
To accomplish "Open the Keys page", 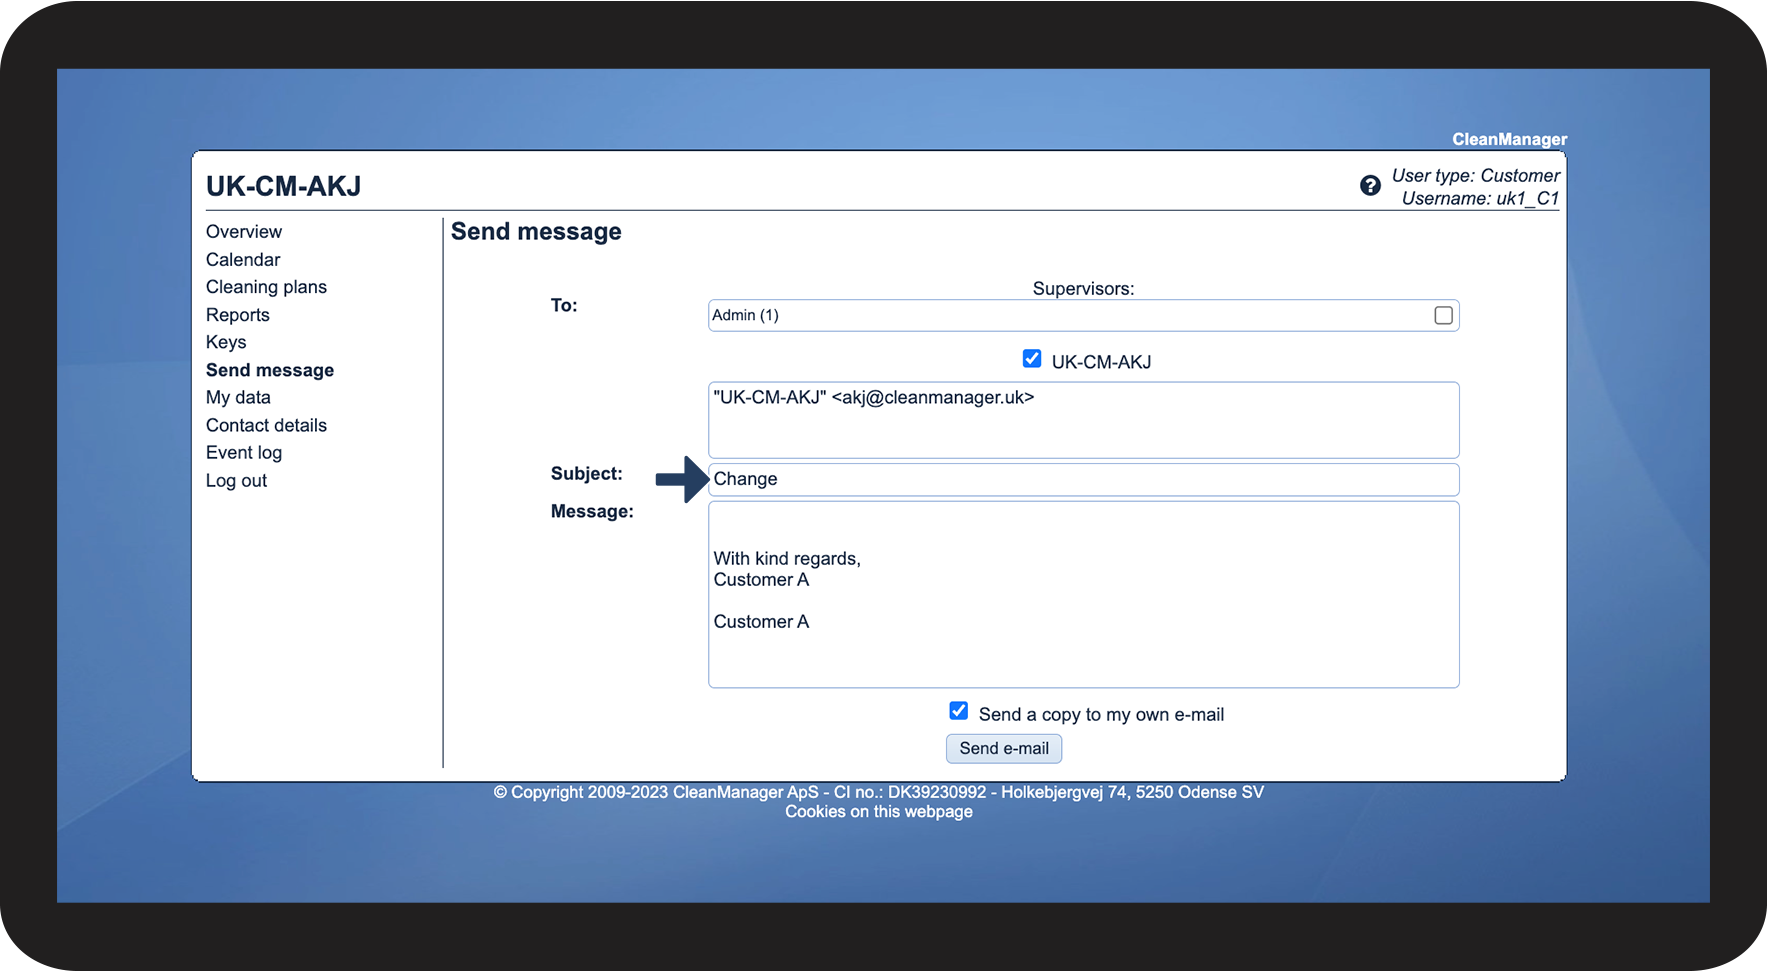I will (226, 342).
